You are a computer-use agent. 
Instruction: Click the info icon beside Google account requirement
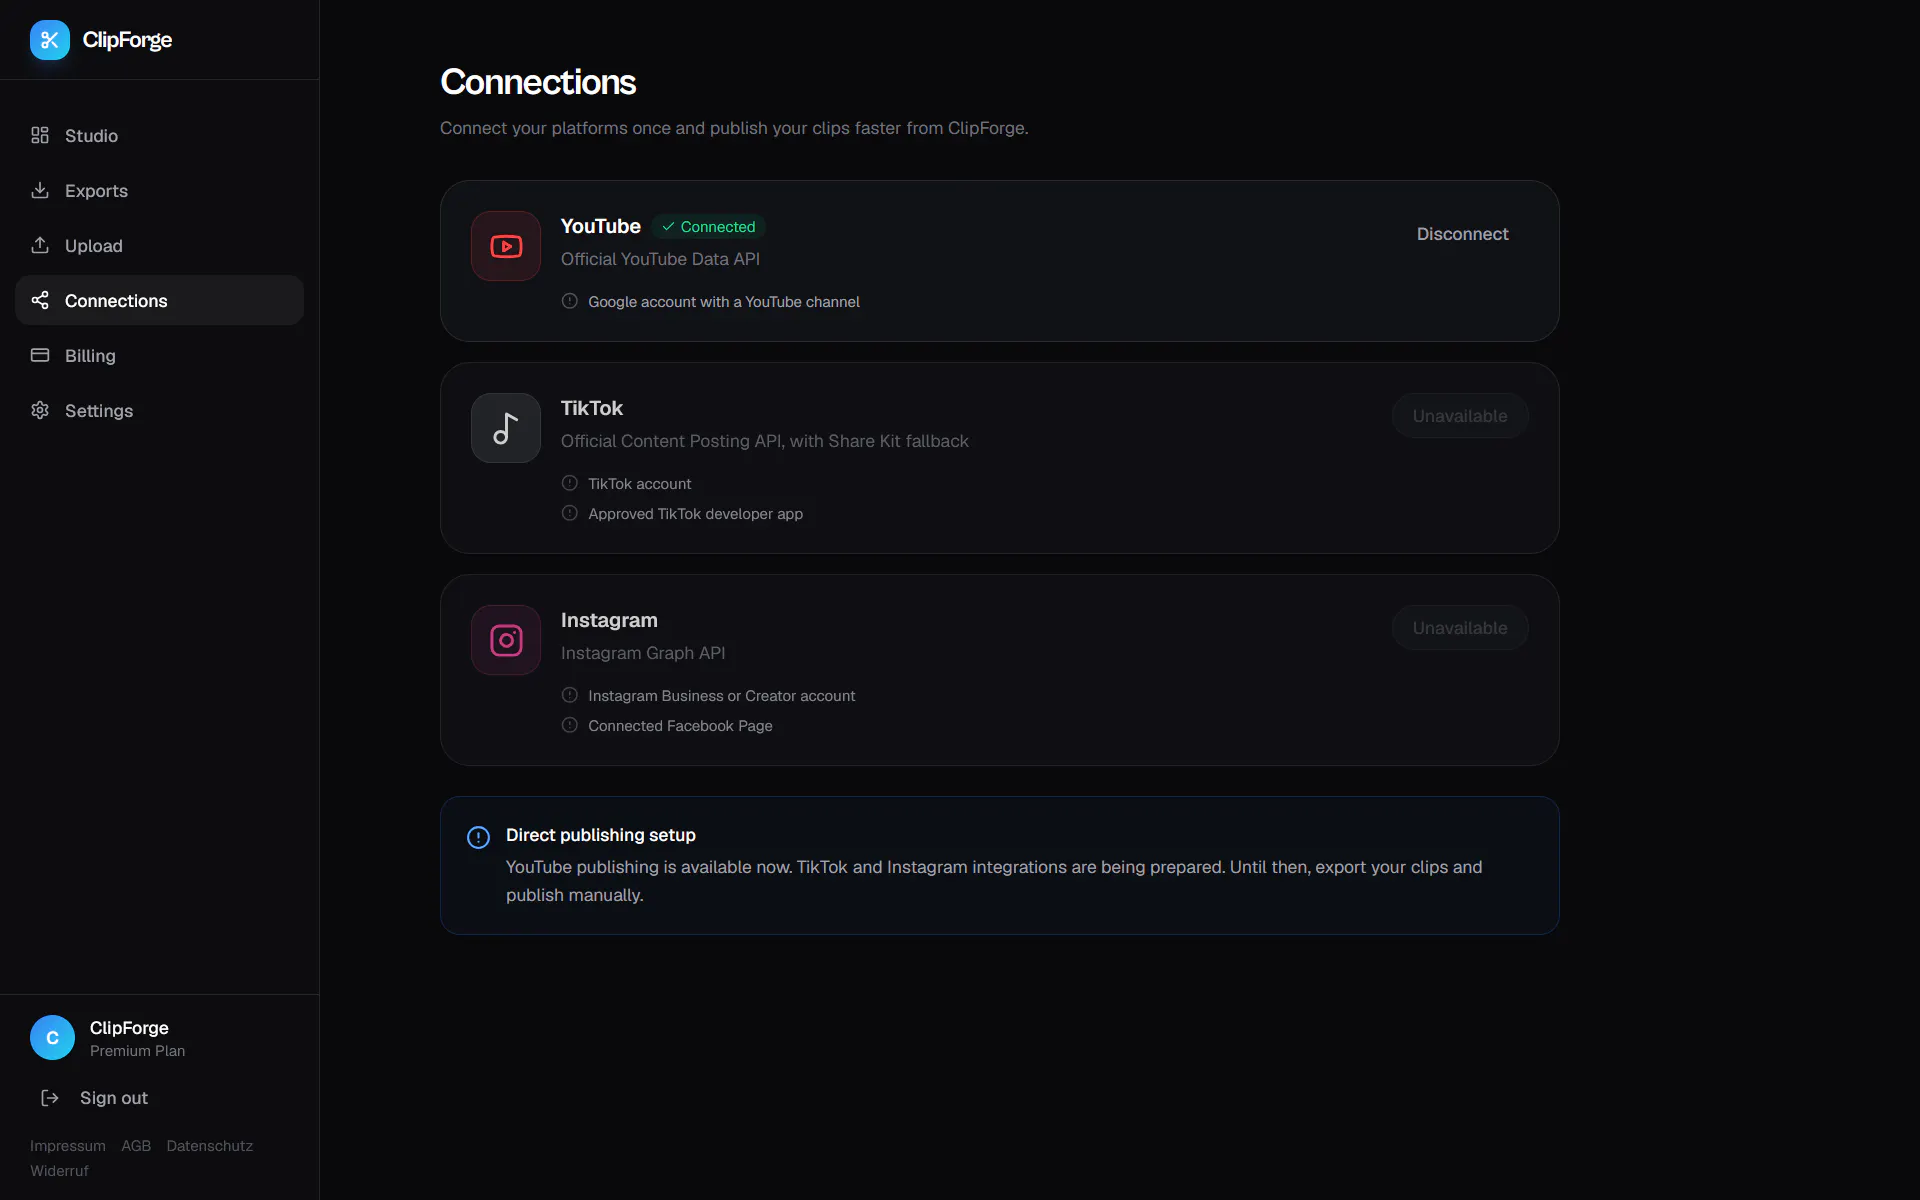point(570,301)
